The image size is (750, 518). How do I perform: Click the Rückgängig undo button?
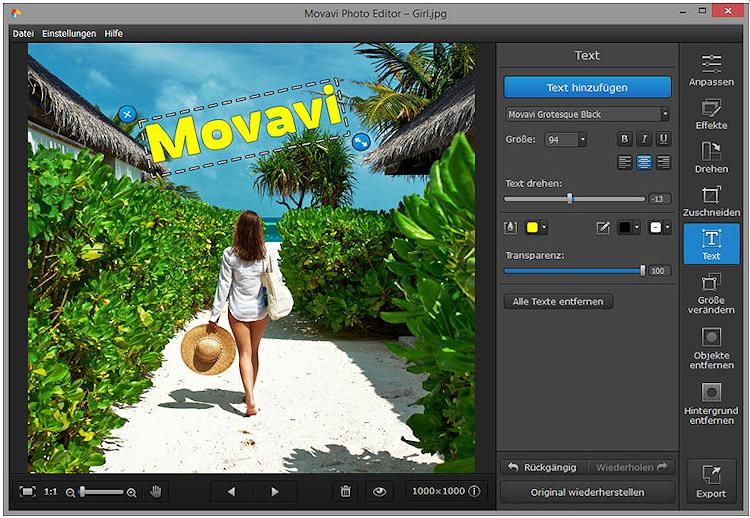543,467
